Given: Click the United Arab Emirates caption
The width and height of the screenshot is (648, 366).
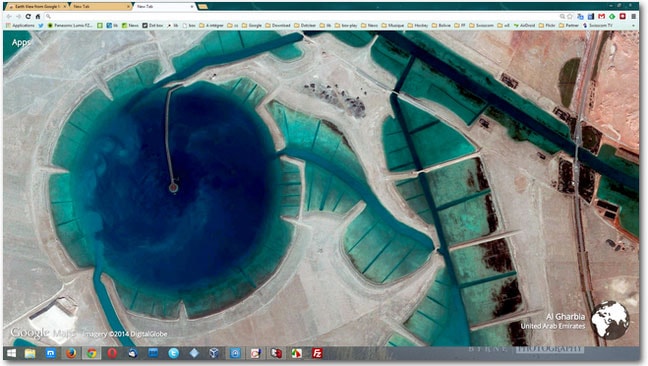Looking at the screenshot, I should pos(553,326).
